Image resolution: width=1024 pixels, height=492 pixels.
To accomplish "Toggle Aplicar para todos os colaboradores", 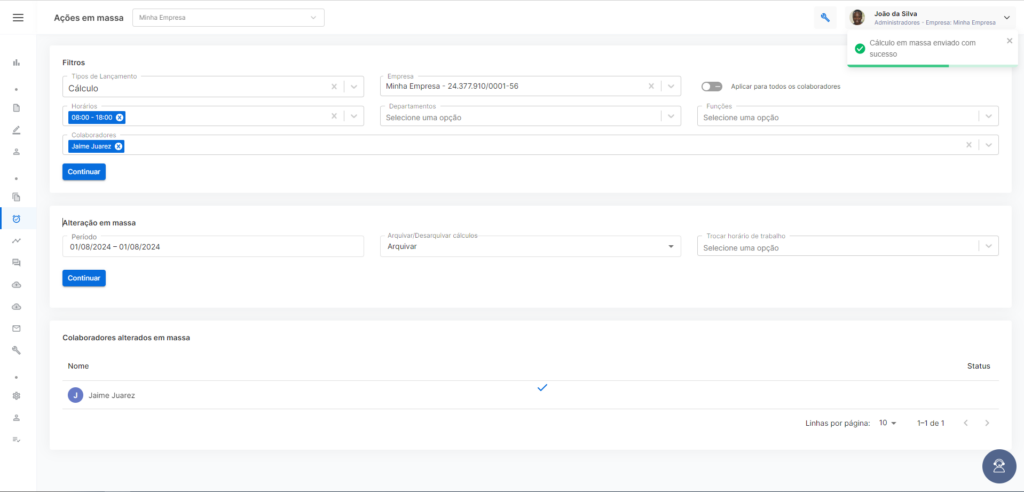I will click(x=711, y=86).
